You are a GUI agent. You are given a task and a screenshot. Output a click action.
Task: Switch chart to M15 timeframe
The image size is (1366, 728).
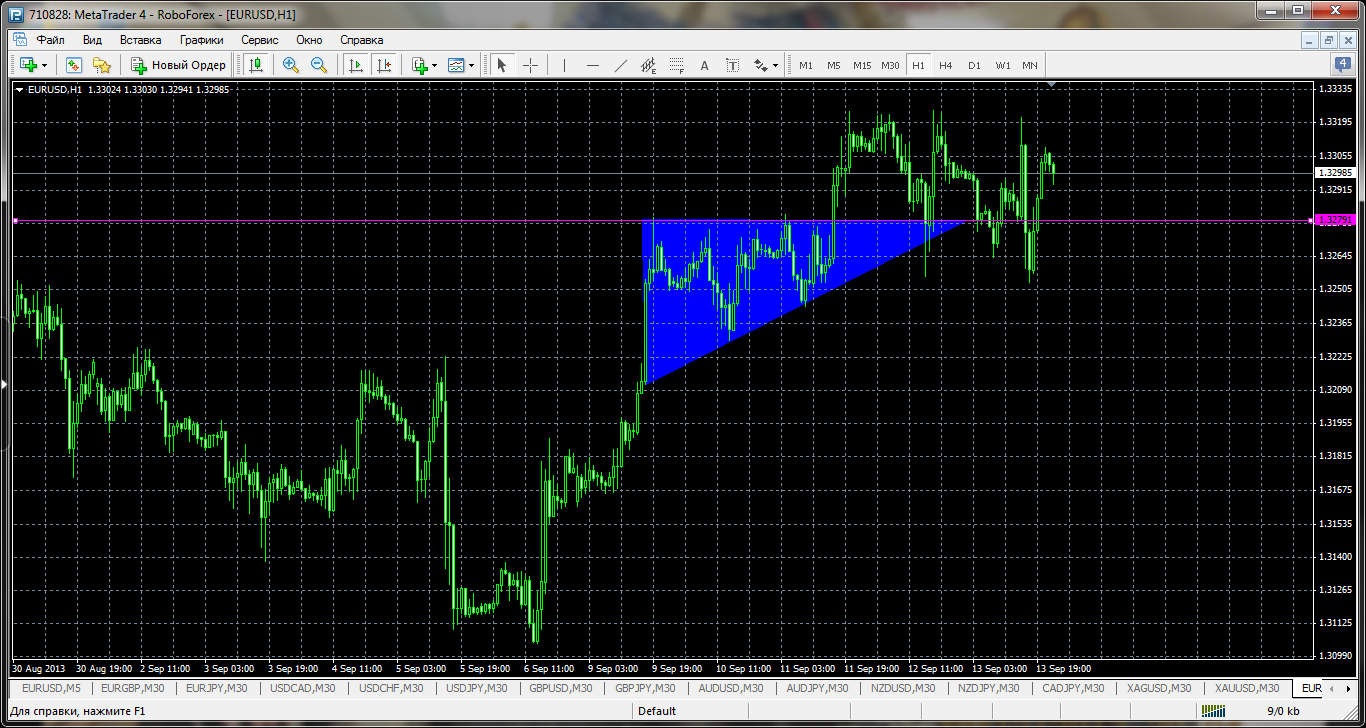click(x=862, y=65)
